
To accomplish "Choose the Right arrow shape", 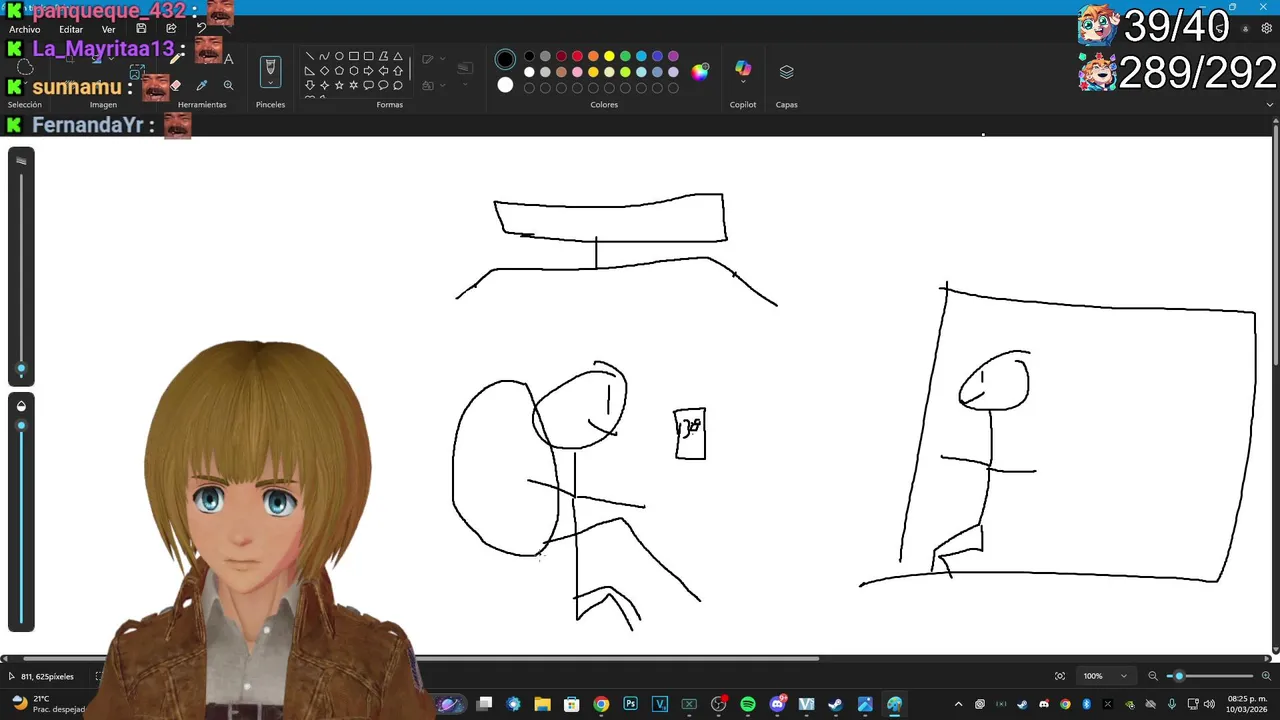I will (369, 71).
